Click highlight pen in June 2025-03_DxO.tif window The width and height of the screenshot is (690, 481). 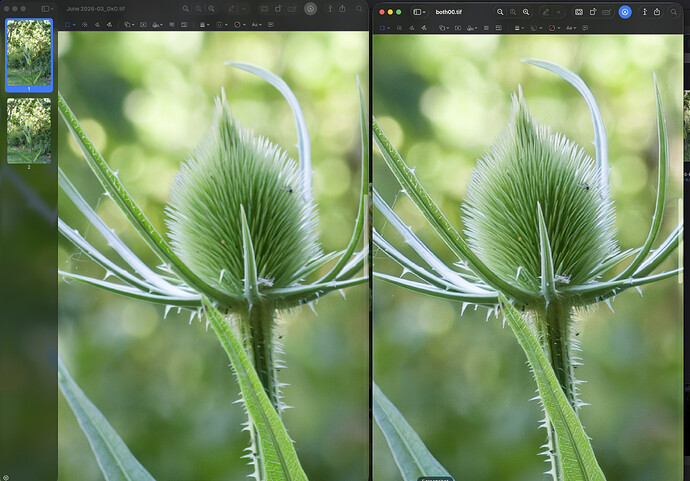(231, 9)
